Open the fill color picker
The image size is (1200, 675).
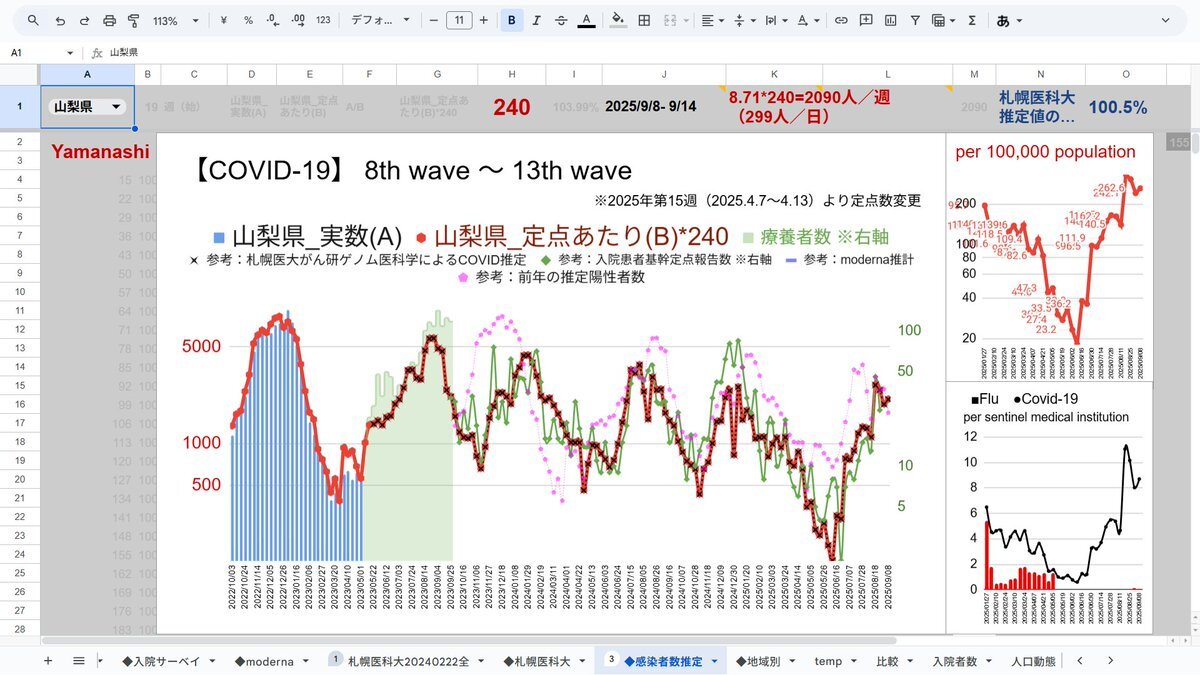(618, 20)
